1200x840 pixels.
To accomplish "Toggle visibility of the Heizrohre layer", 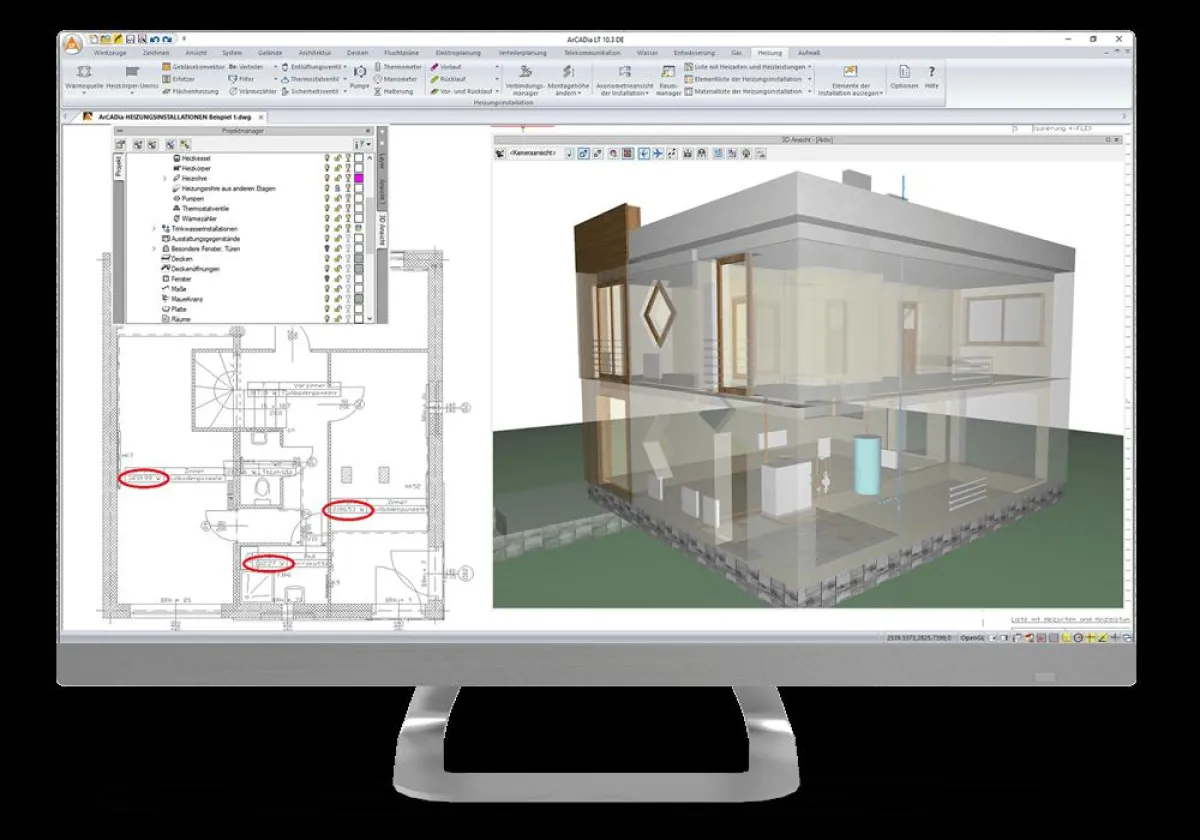I will coord(327,178).
